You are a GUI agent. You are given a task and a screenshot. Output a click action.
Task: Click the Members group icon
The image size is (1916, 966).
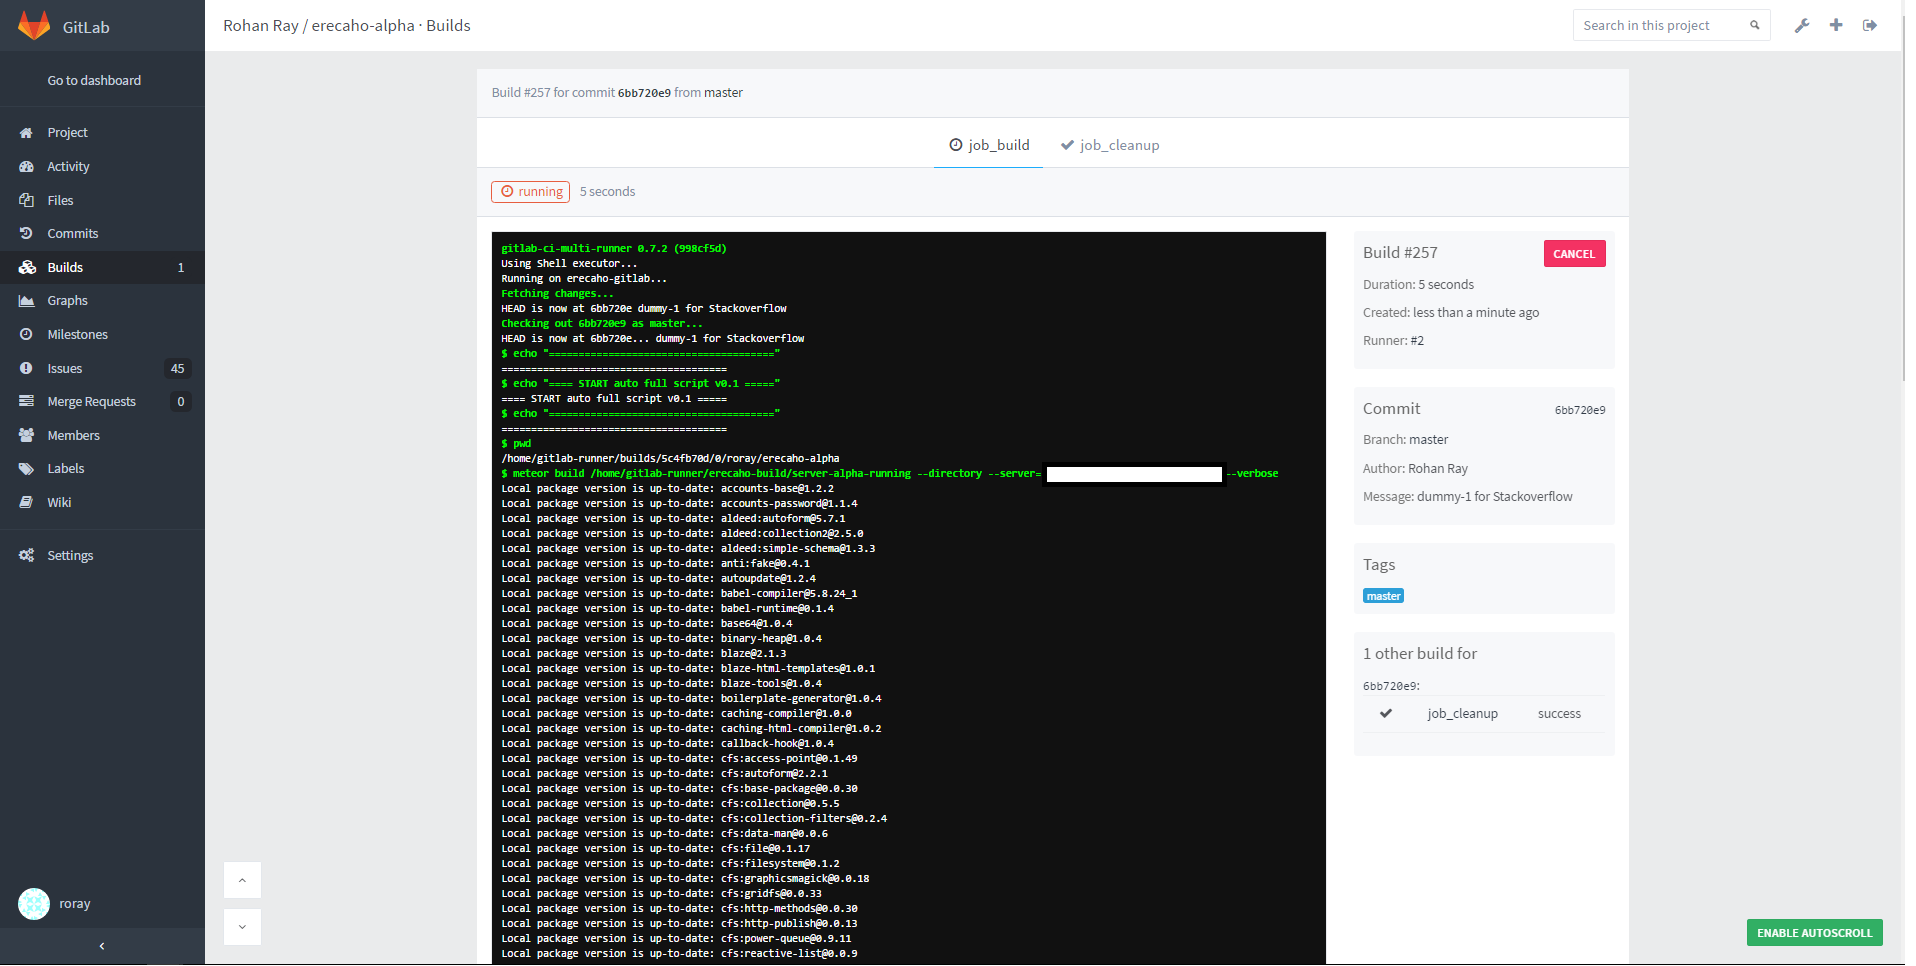pyautogui.click(x=26, y=435)
